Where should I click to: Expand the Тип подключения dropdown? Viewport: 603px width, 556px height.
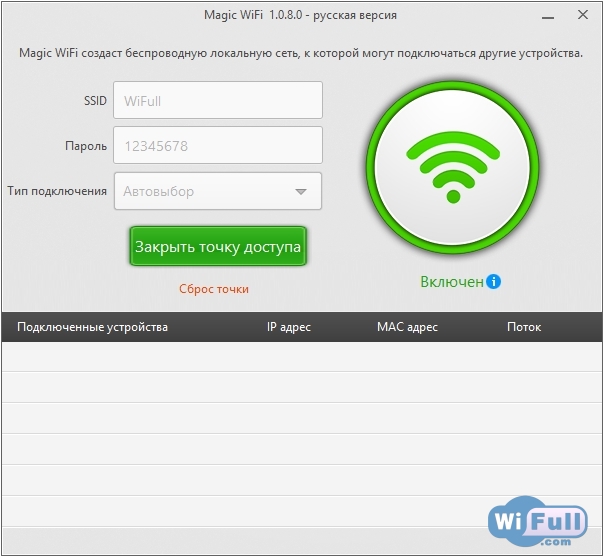(x=218, y=191)
